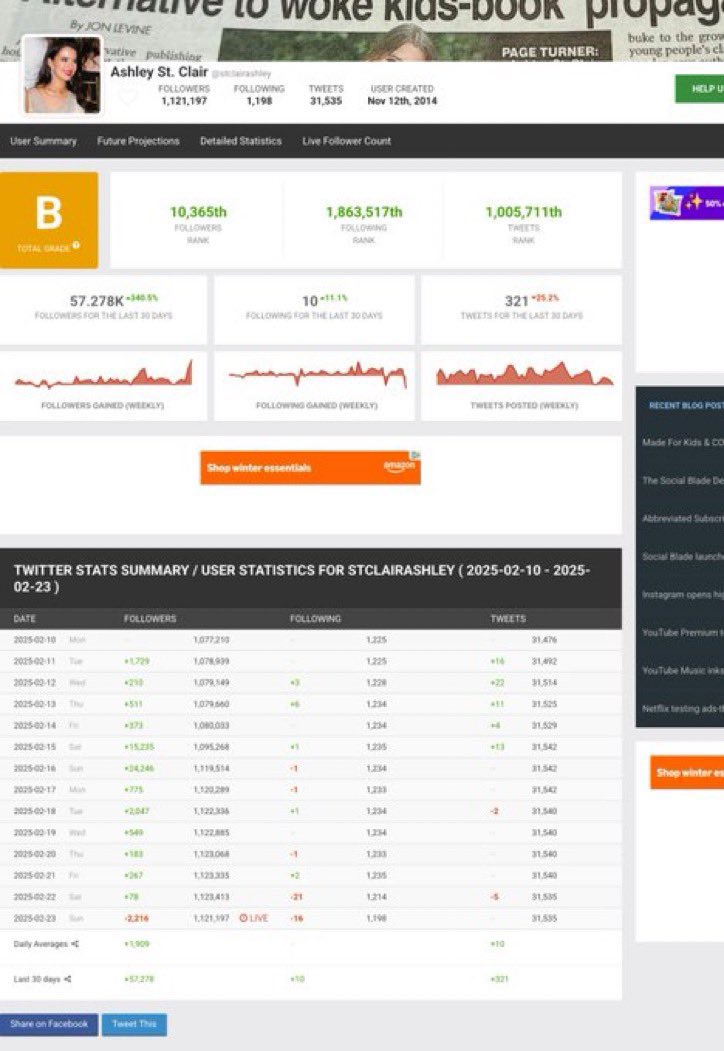Click the 1,863,517th following rank

point(364,212)
